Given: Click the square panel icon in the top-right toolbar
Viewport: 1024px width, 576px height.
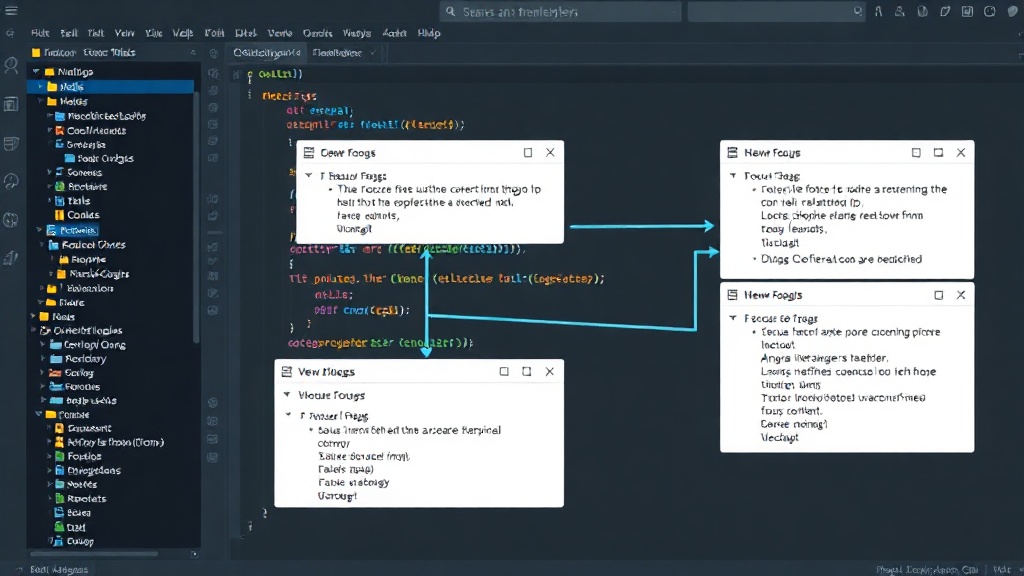Looking at the screenshot, I should click(x=967, y=11).
